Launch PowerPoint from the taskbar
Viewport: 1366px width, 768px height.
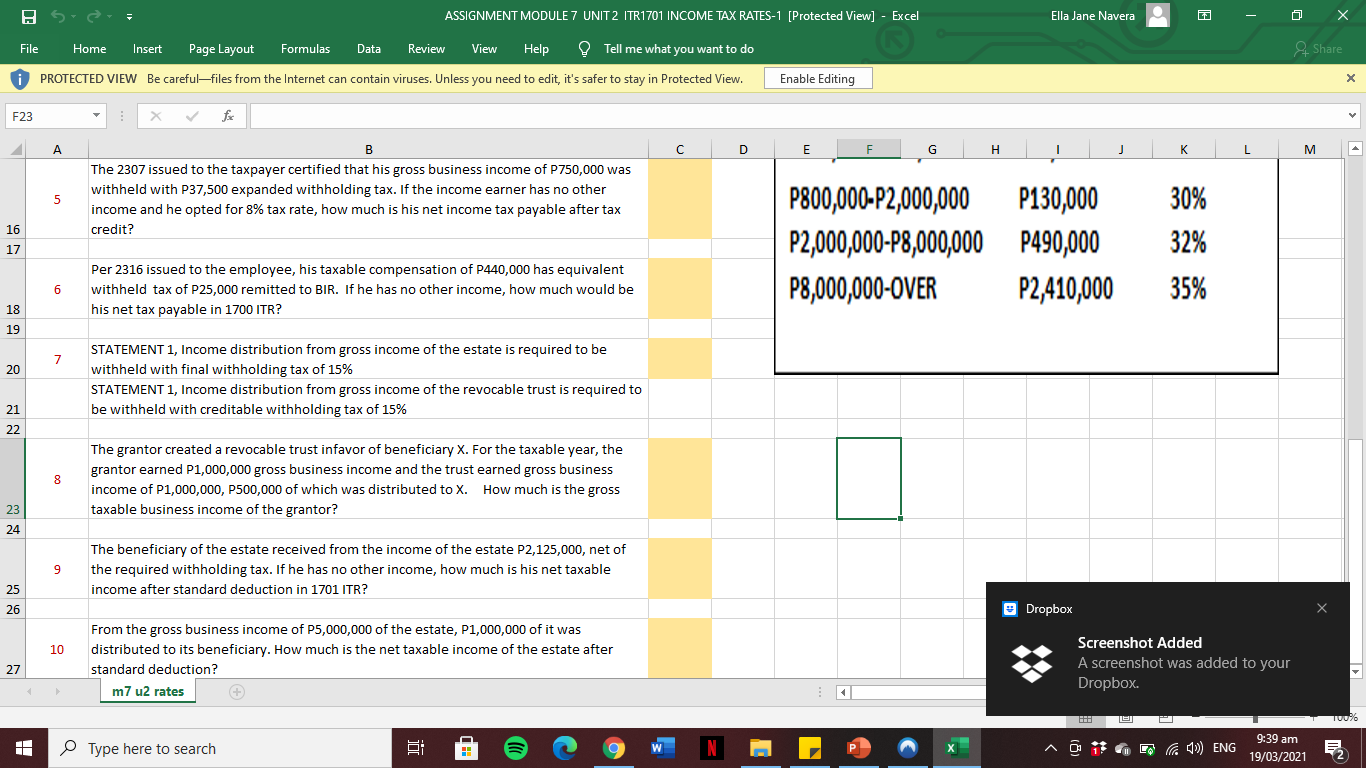pos(858,748)
